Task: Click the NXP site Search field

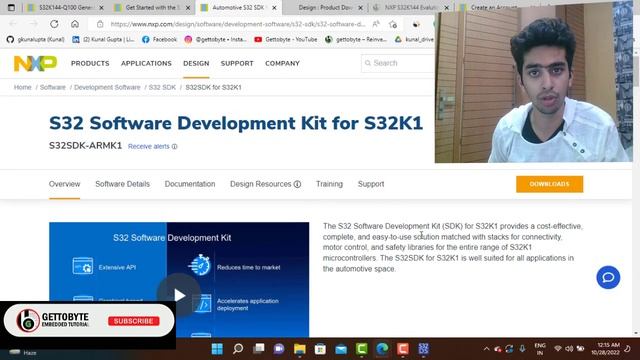Action: (x=398, y=63)
